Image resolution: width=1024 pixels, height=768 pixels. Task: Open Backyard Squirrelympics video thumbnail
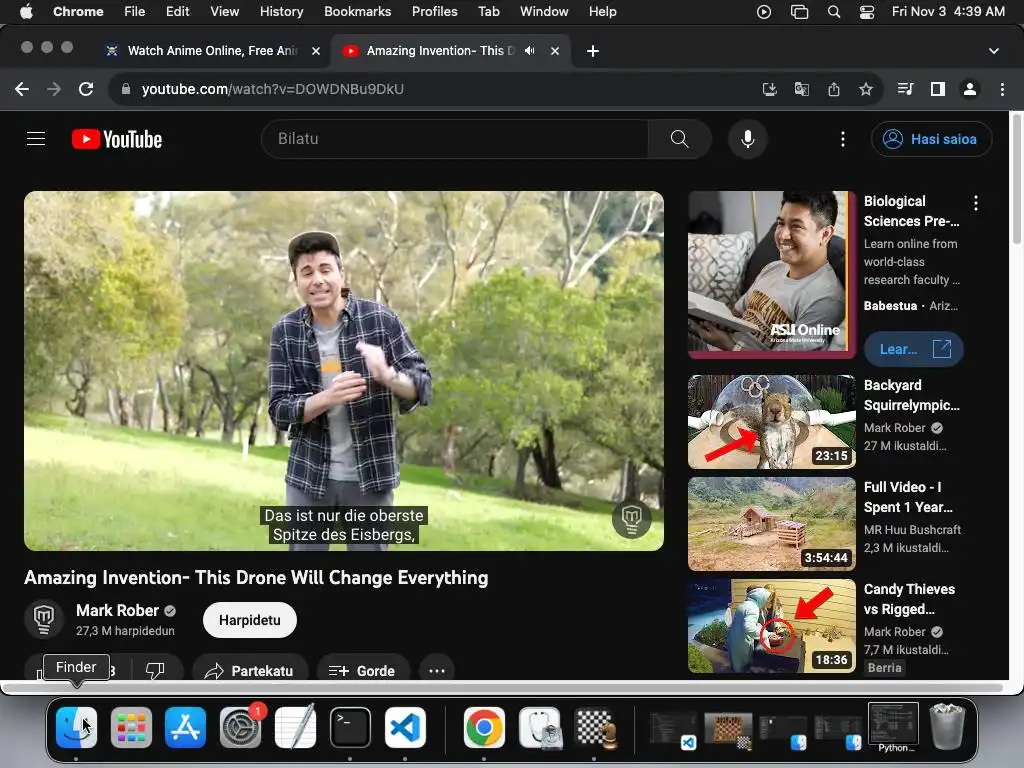(x=771, y=422)
